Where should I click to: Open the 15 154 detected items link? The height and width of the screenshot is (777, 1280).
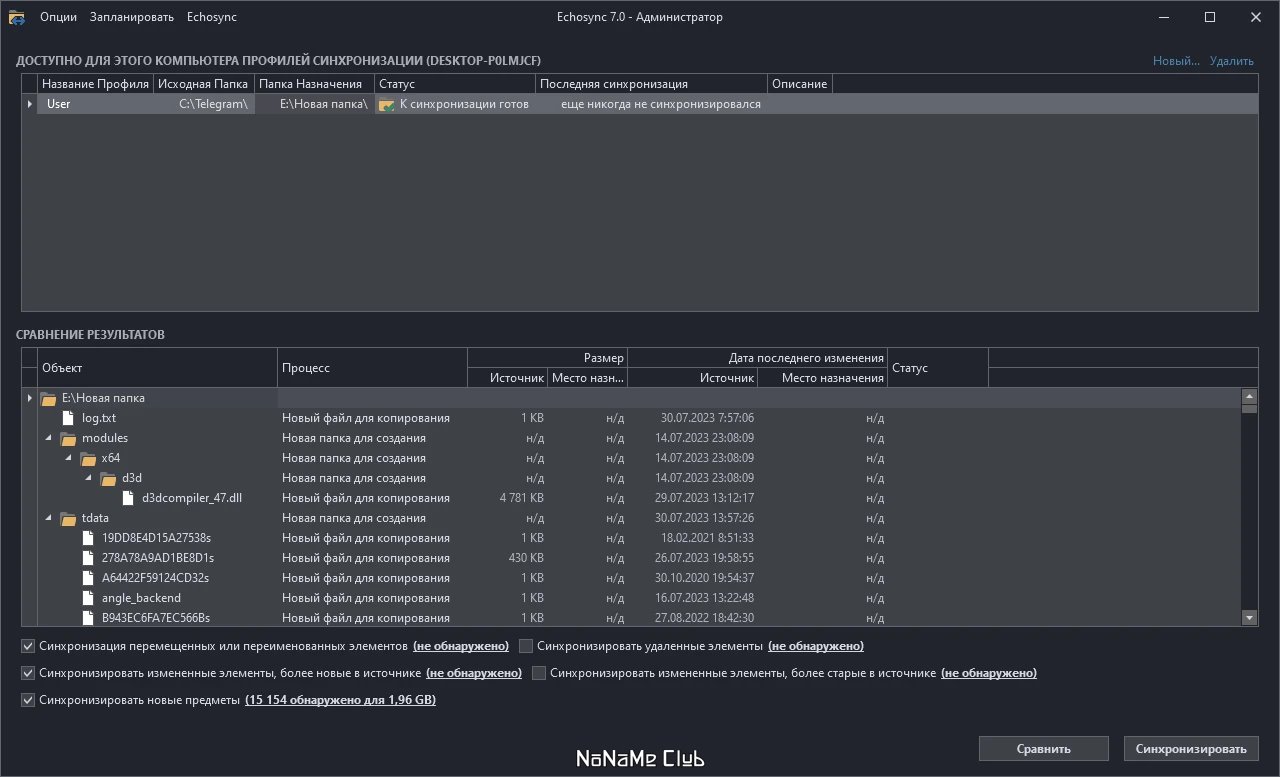click(x=340, y=700)
